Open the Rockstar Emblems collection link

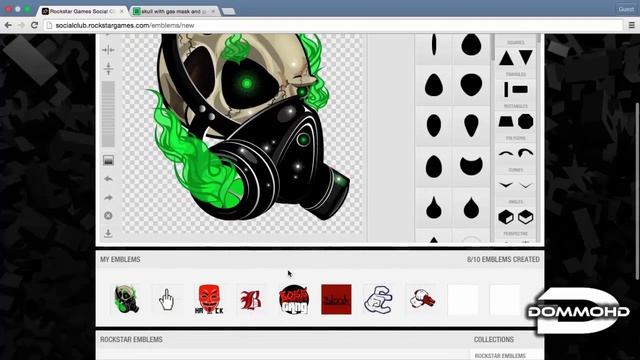[500, 356]
